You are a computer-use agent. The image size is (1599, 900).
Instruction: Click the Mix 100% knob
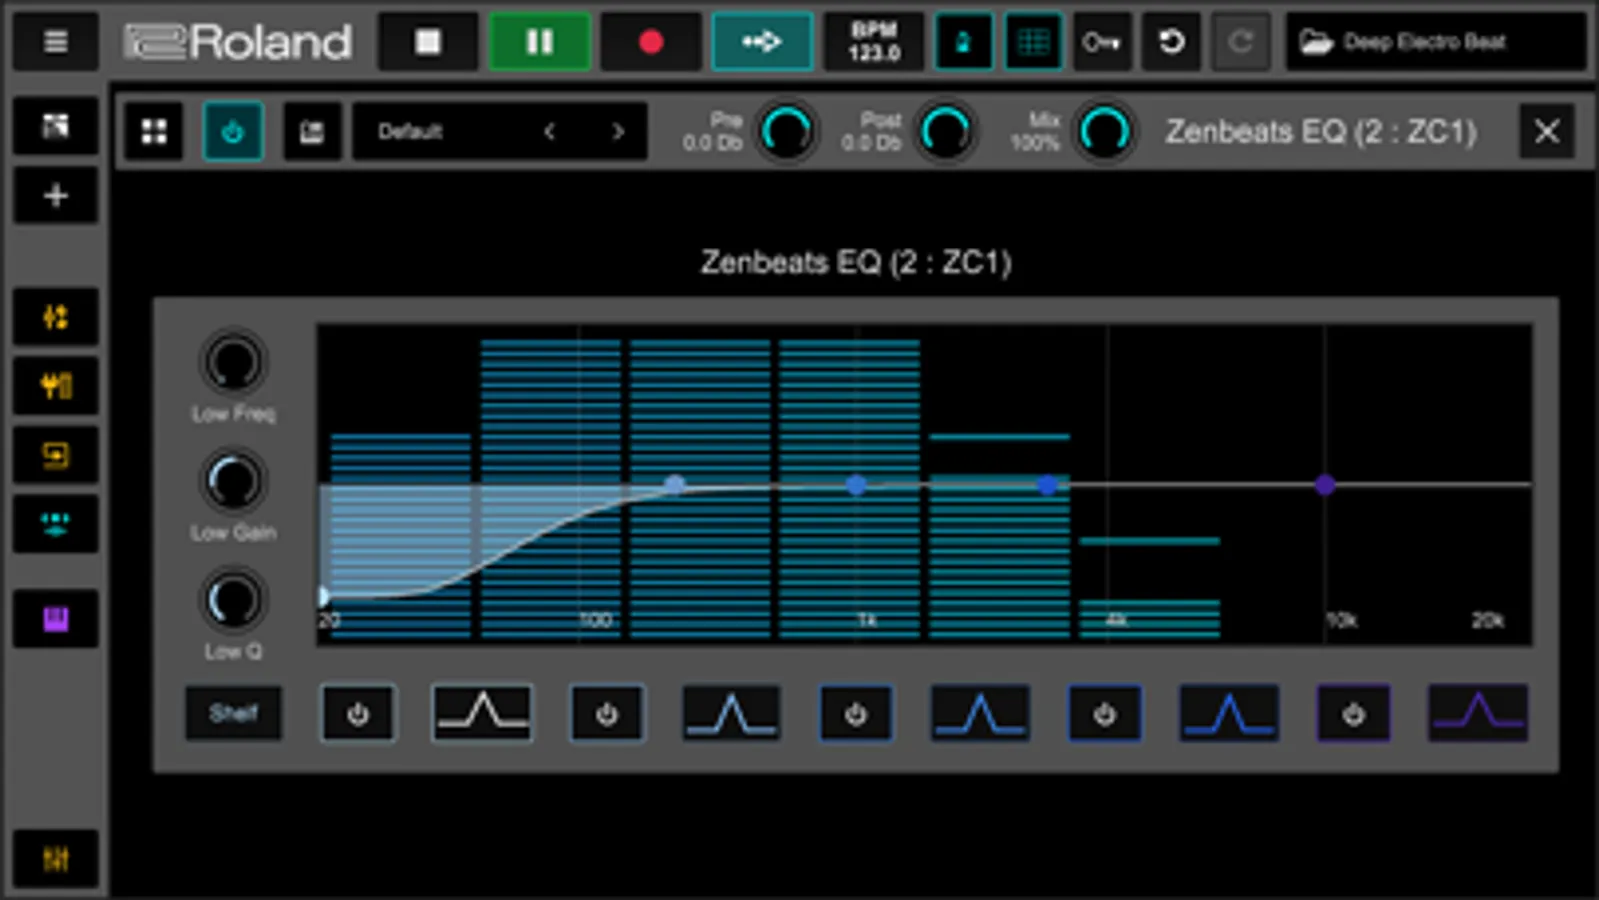pos(1104,131)
